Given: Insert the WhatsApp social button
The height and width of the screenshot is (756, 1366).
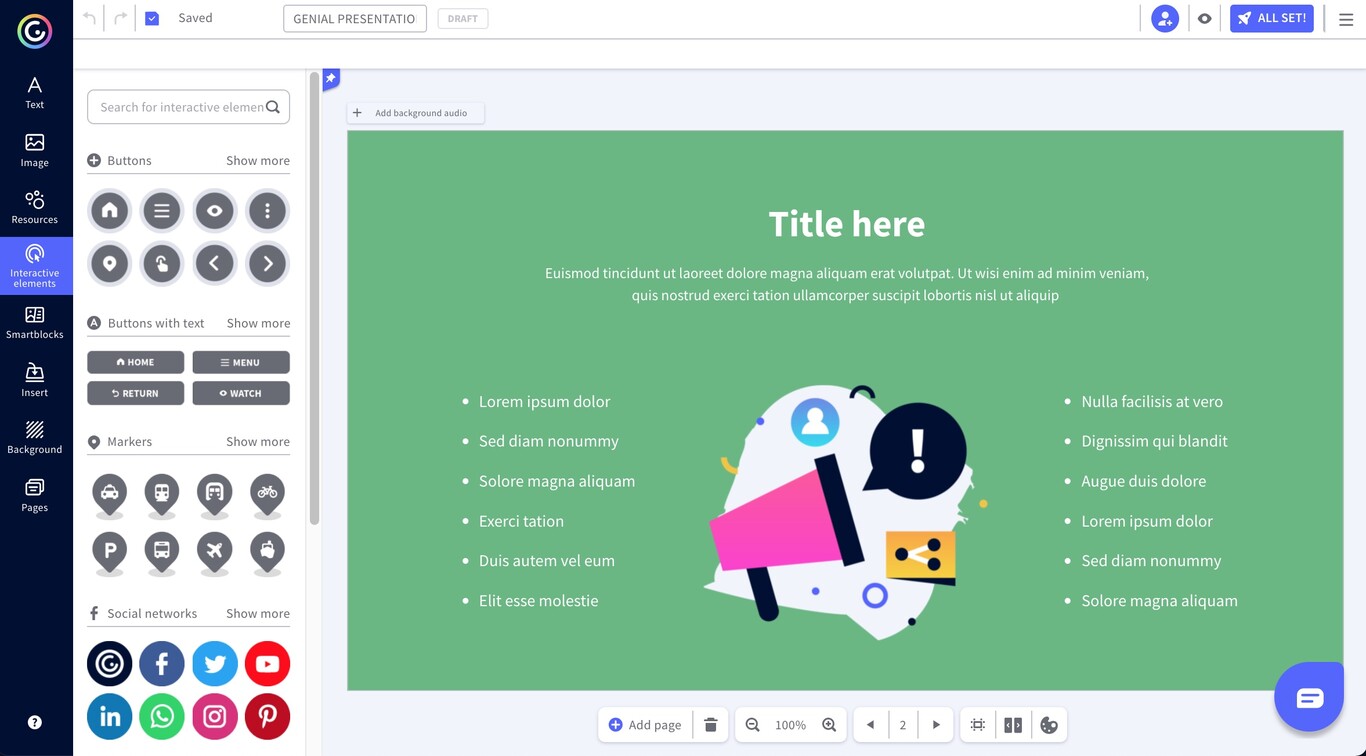Looking at the screenshot, I should (x=162, y=716).
